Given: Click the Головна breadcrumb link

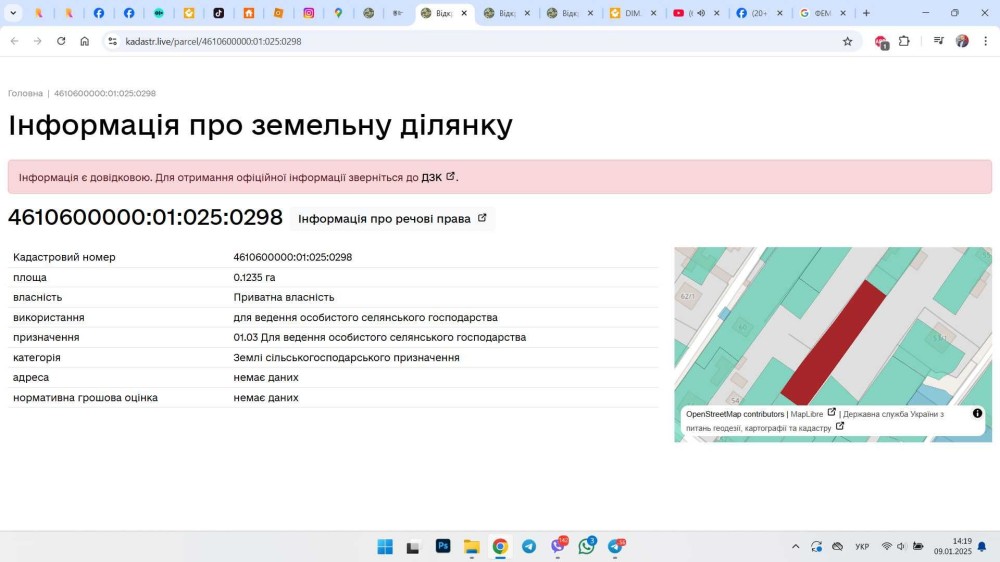Looking at the screenshot, I should click(x=25, y=93).
